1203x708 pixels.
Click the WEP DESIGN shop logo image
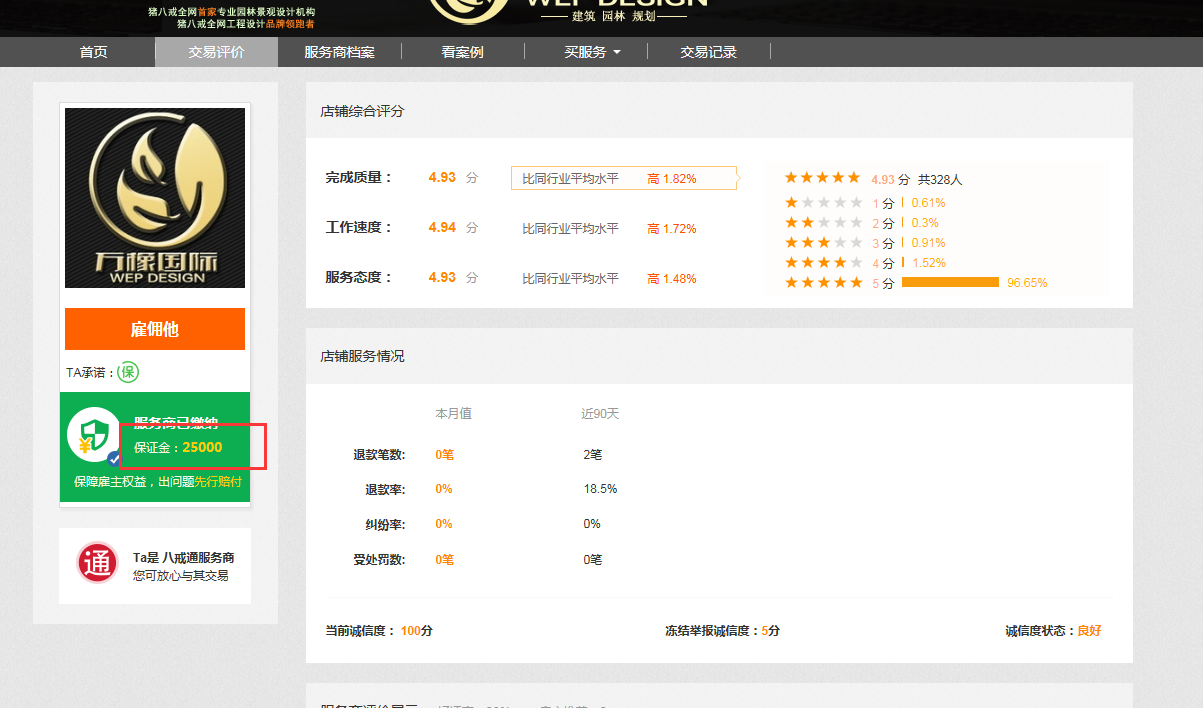[155, 198]
